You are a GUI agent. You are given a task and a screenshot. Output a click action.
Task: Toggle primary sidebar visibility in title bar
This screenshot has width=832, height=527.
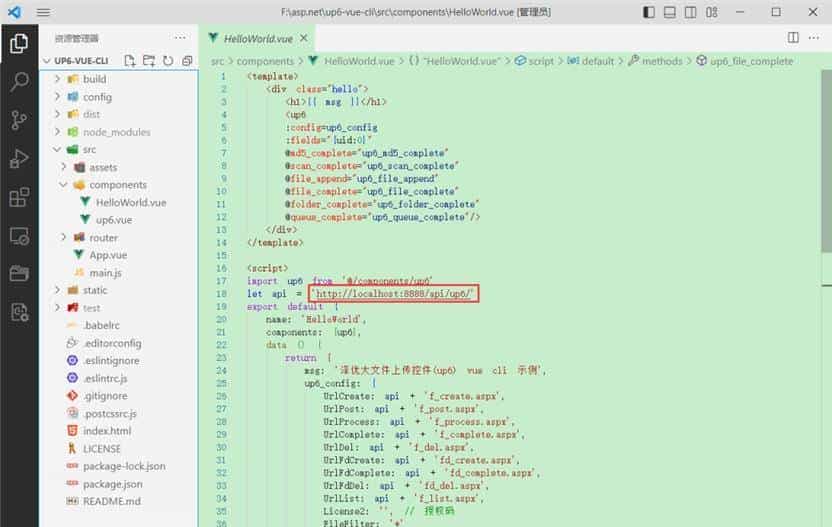[651, 12]
